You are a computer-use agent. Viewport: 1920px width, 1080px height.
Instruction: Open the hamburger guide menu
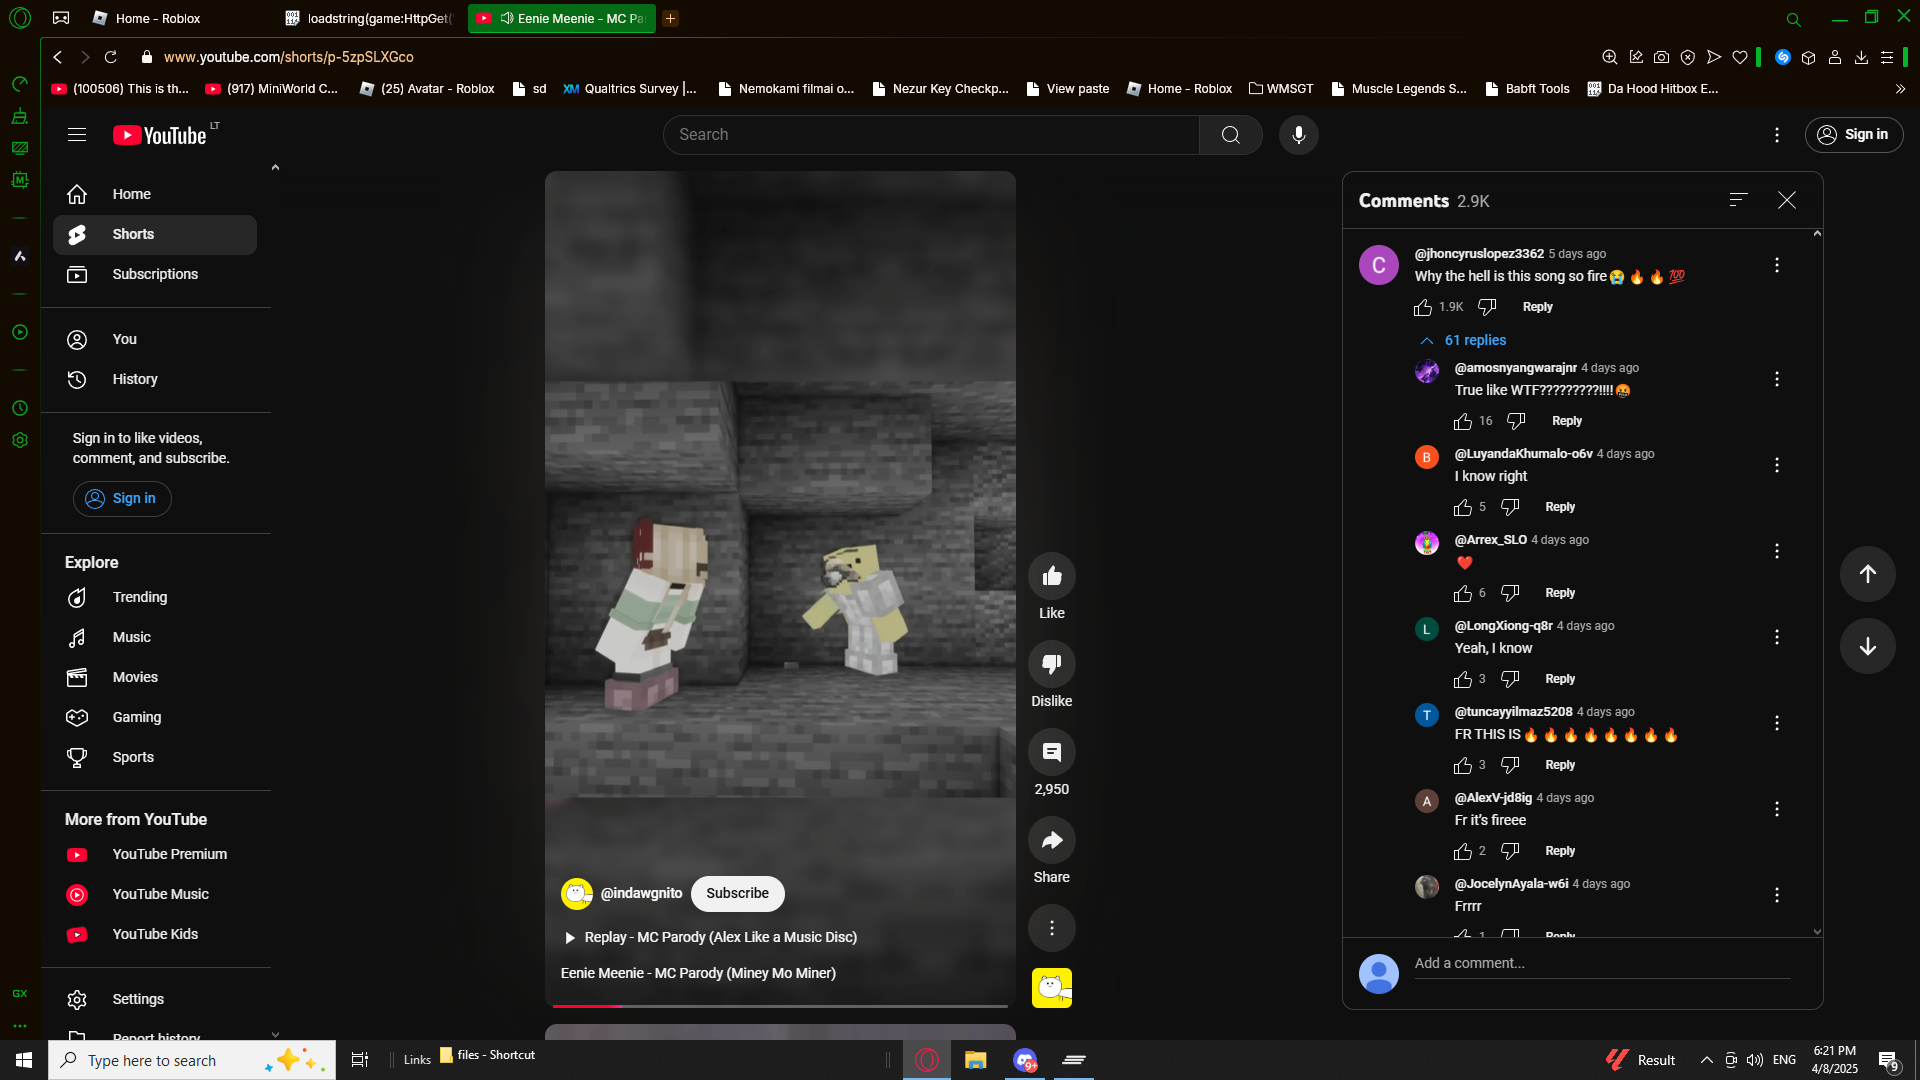coord(77,135)
